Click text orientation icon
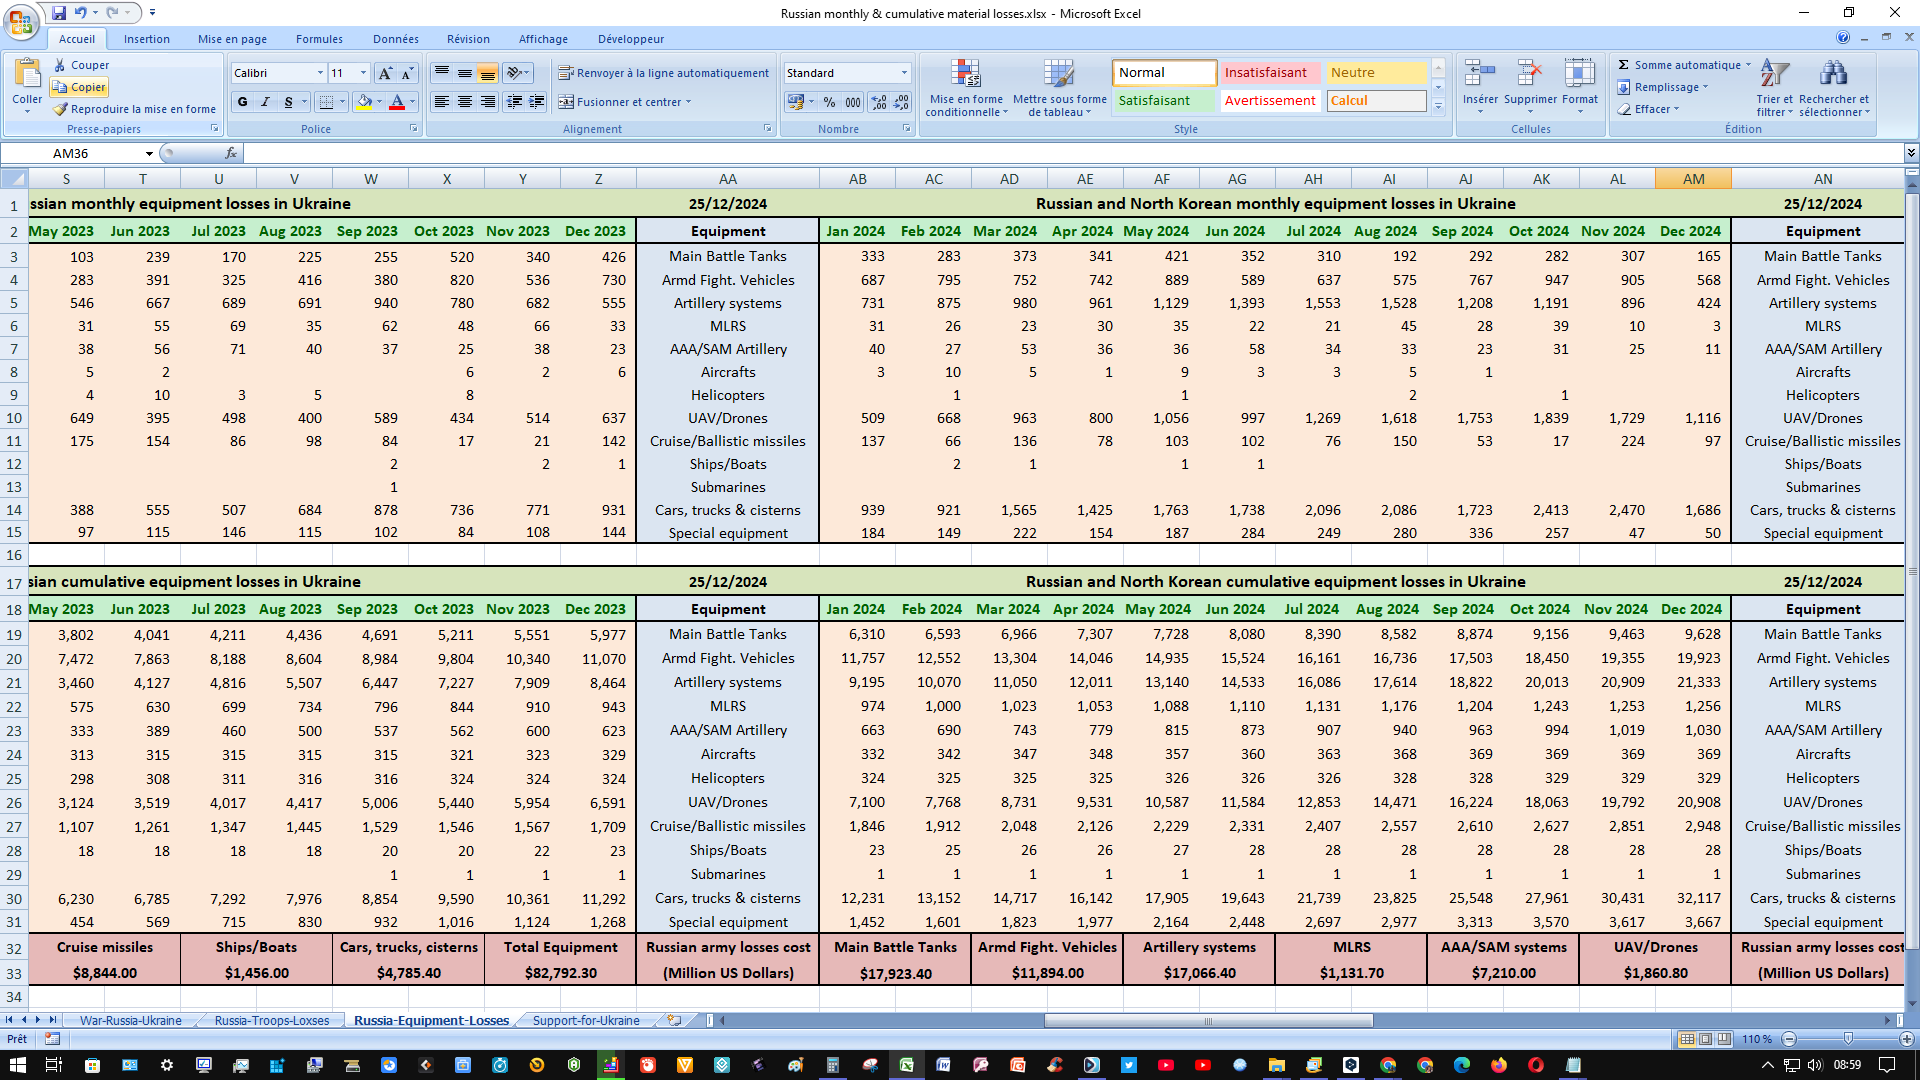This screenshot has width=1920, height=1080. (x=514, y=73)
